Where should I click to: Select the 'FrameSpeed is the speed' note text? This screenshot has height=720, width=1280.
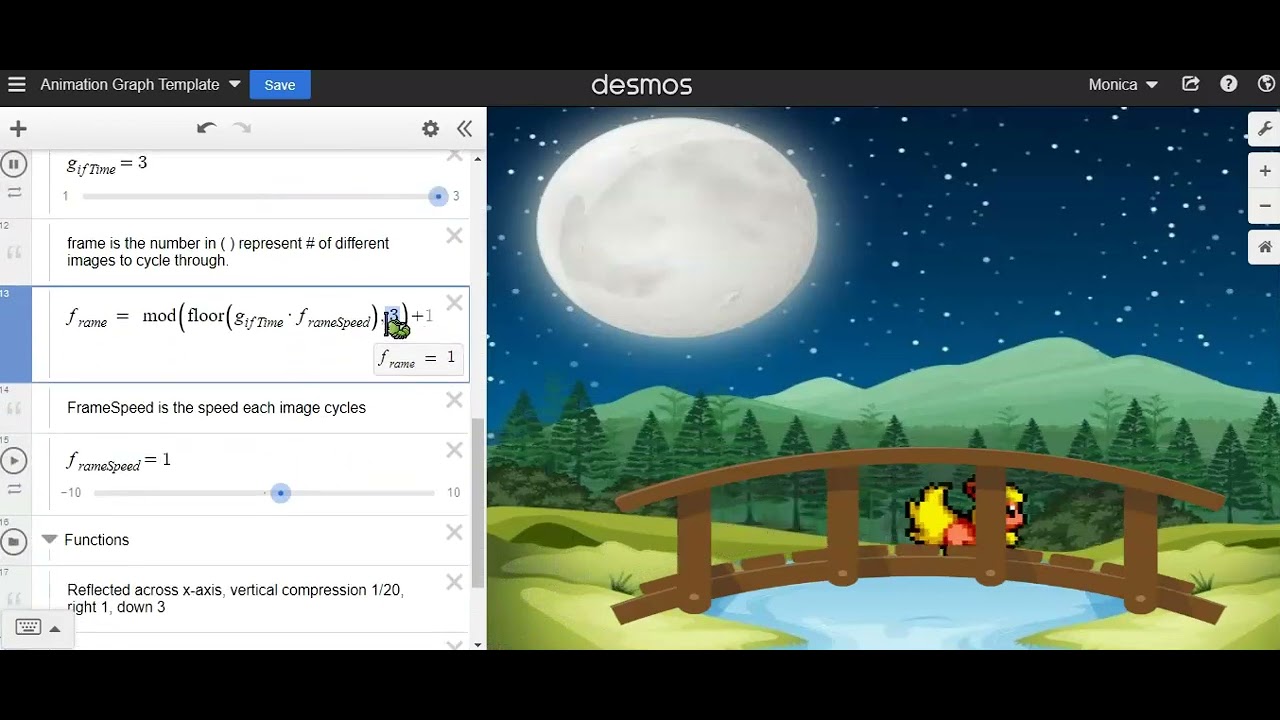(x=216, y=408)
